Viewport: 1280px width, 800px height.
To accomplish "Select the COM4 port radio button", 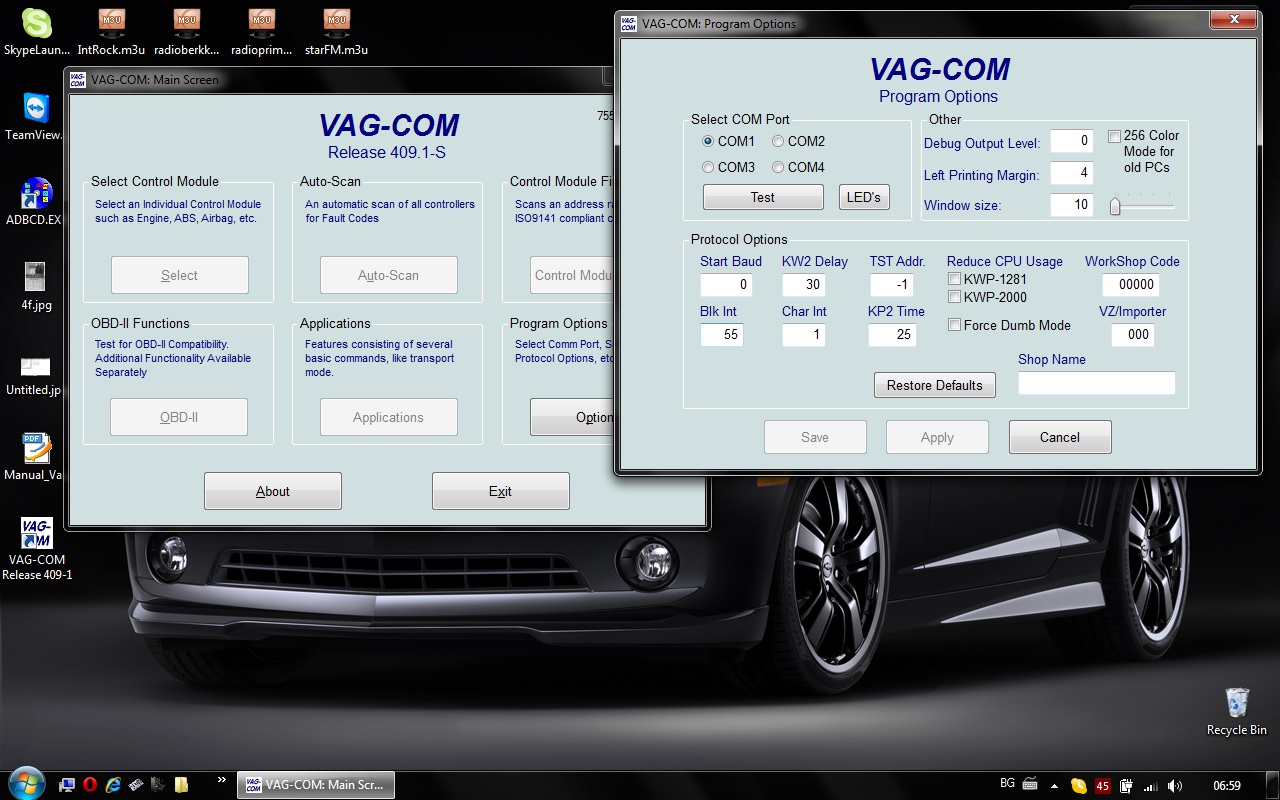I will 778,167.
